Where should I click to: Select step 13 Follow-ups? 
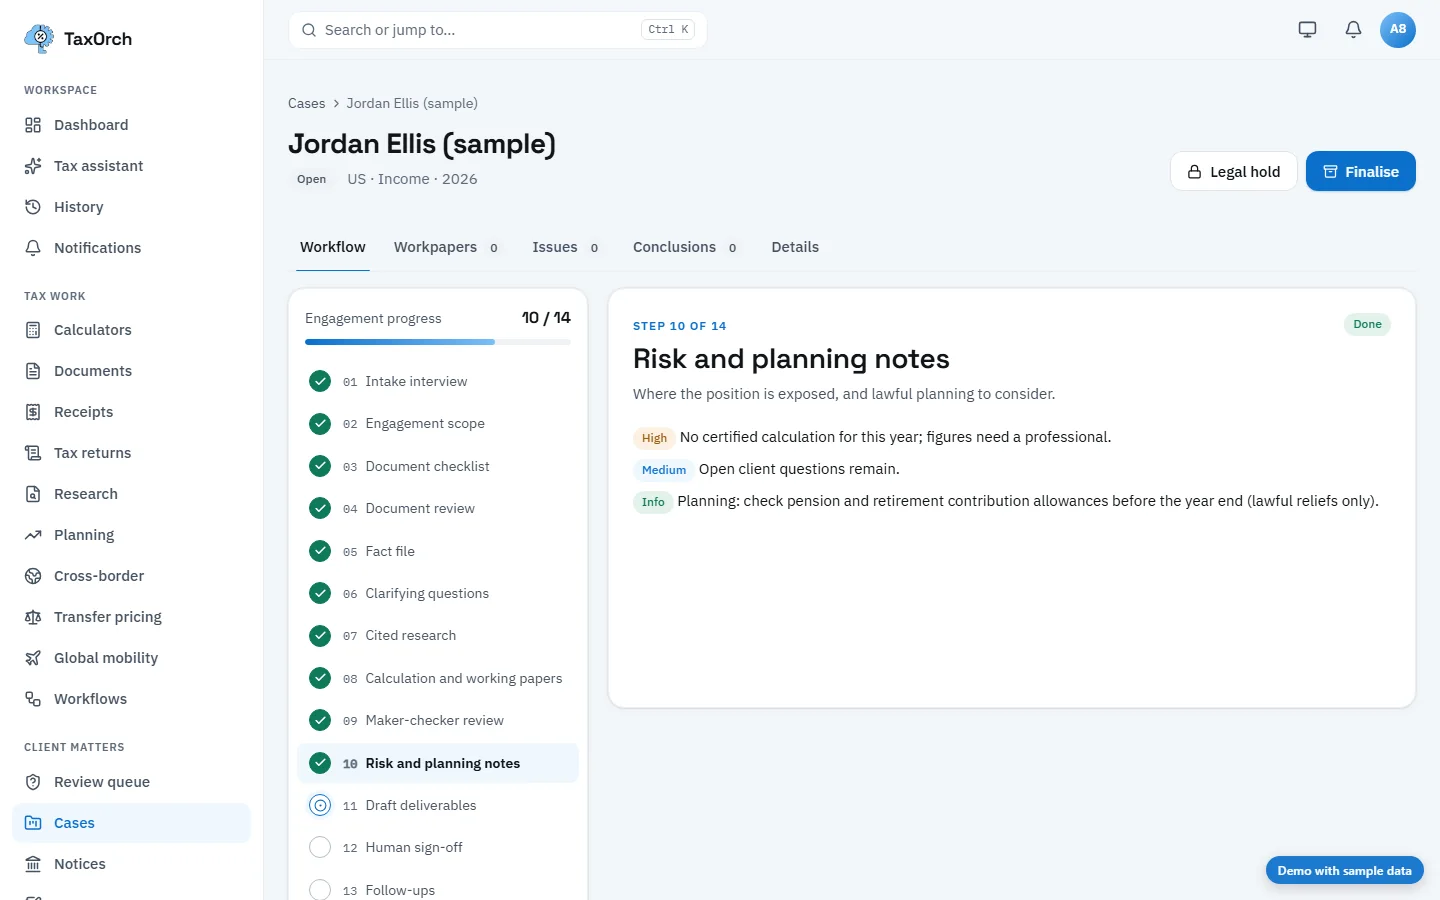click(438, 890)
